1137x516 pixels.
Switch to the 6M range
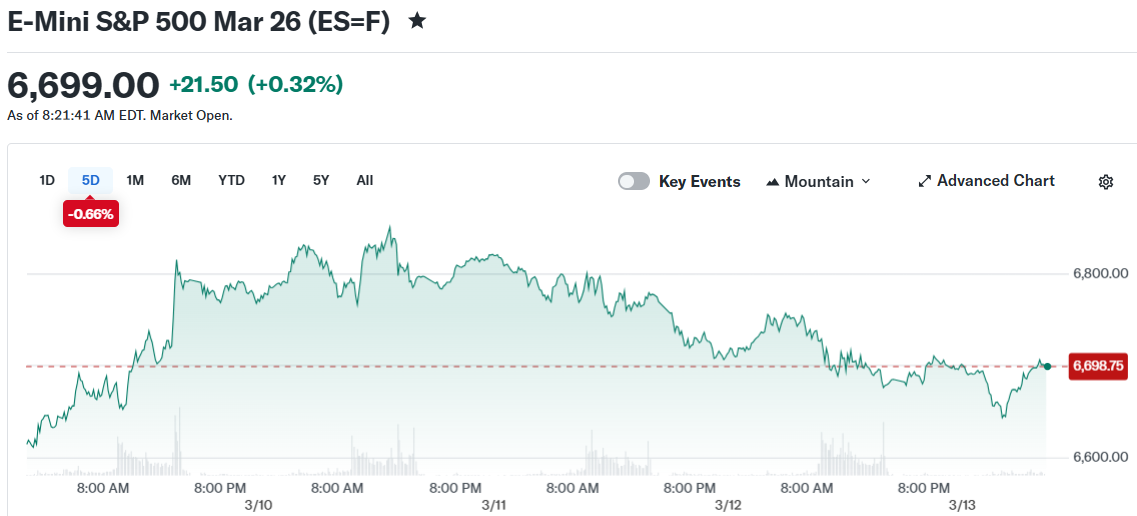[181, 180]
